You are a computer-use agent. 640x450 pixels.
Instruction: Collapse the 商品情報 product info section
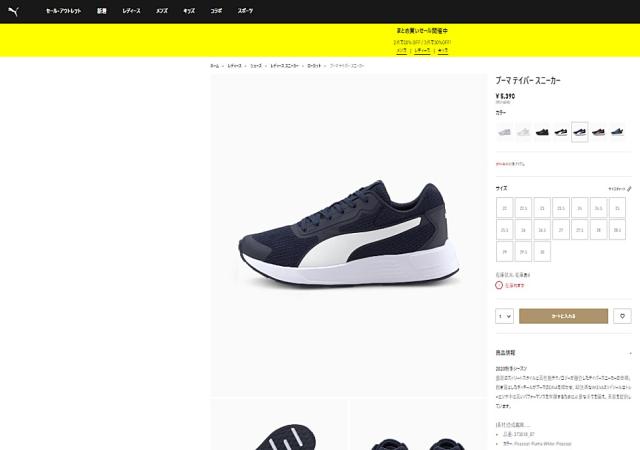tap(630, 353)
